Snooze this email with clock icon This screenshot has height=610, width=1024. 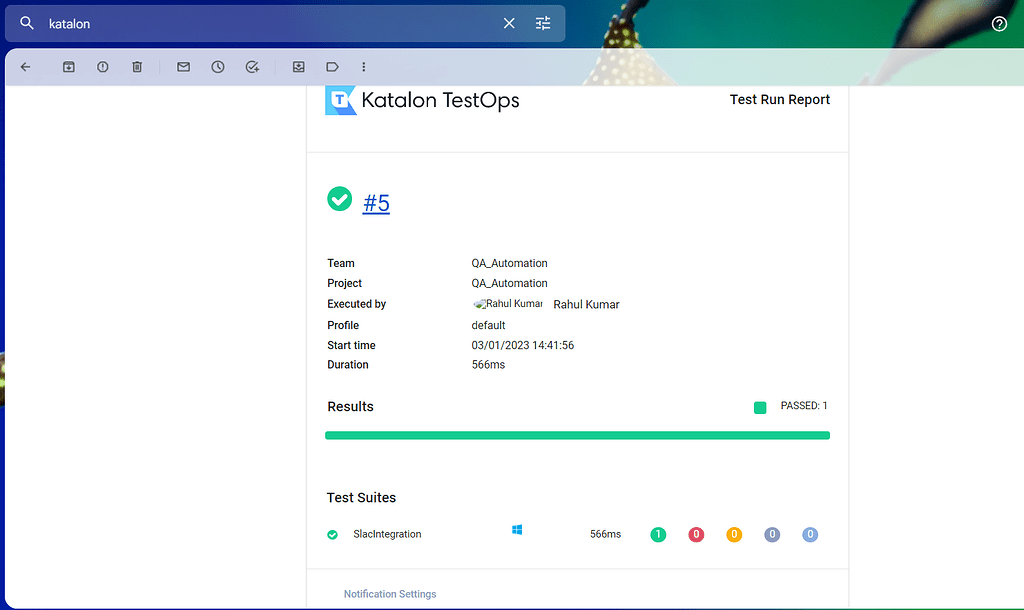(x=218, y=67)
